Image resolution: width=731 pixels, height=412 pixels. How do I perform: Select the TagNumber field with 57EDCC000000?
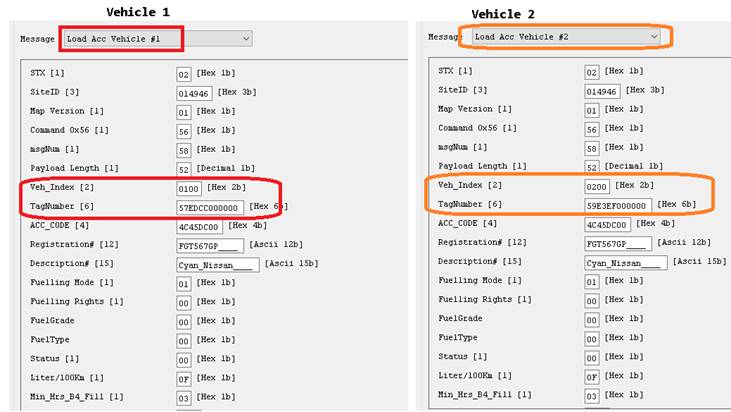coord(210,207)
